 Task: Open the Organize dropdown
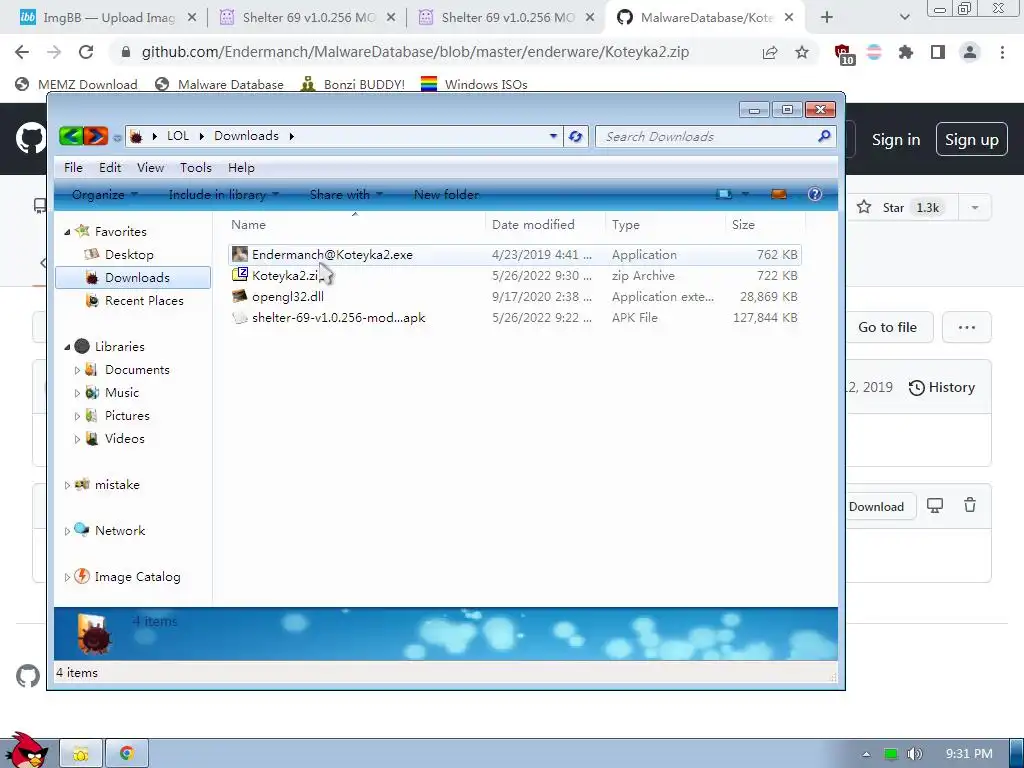pos(104,195)
